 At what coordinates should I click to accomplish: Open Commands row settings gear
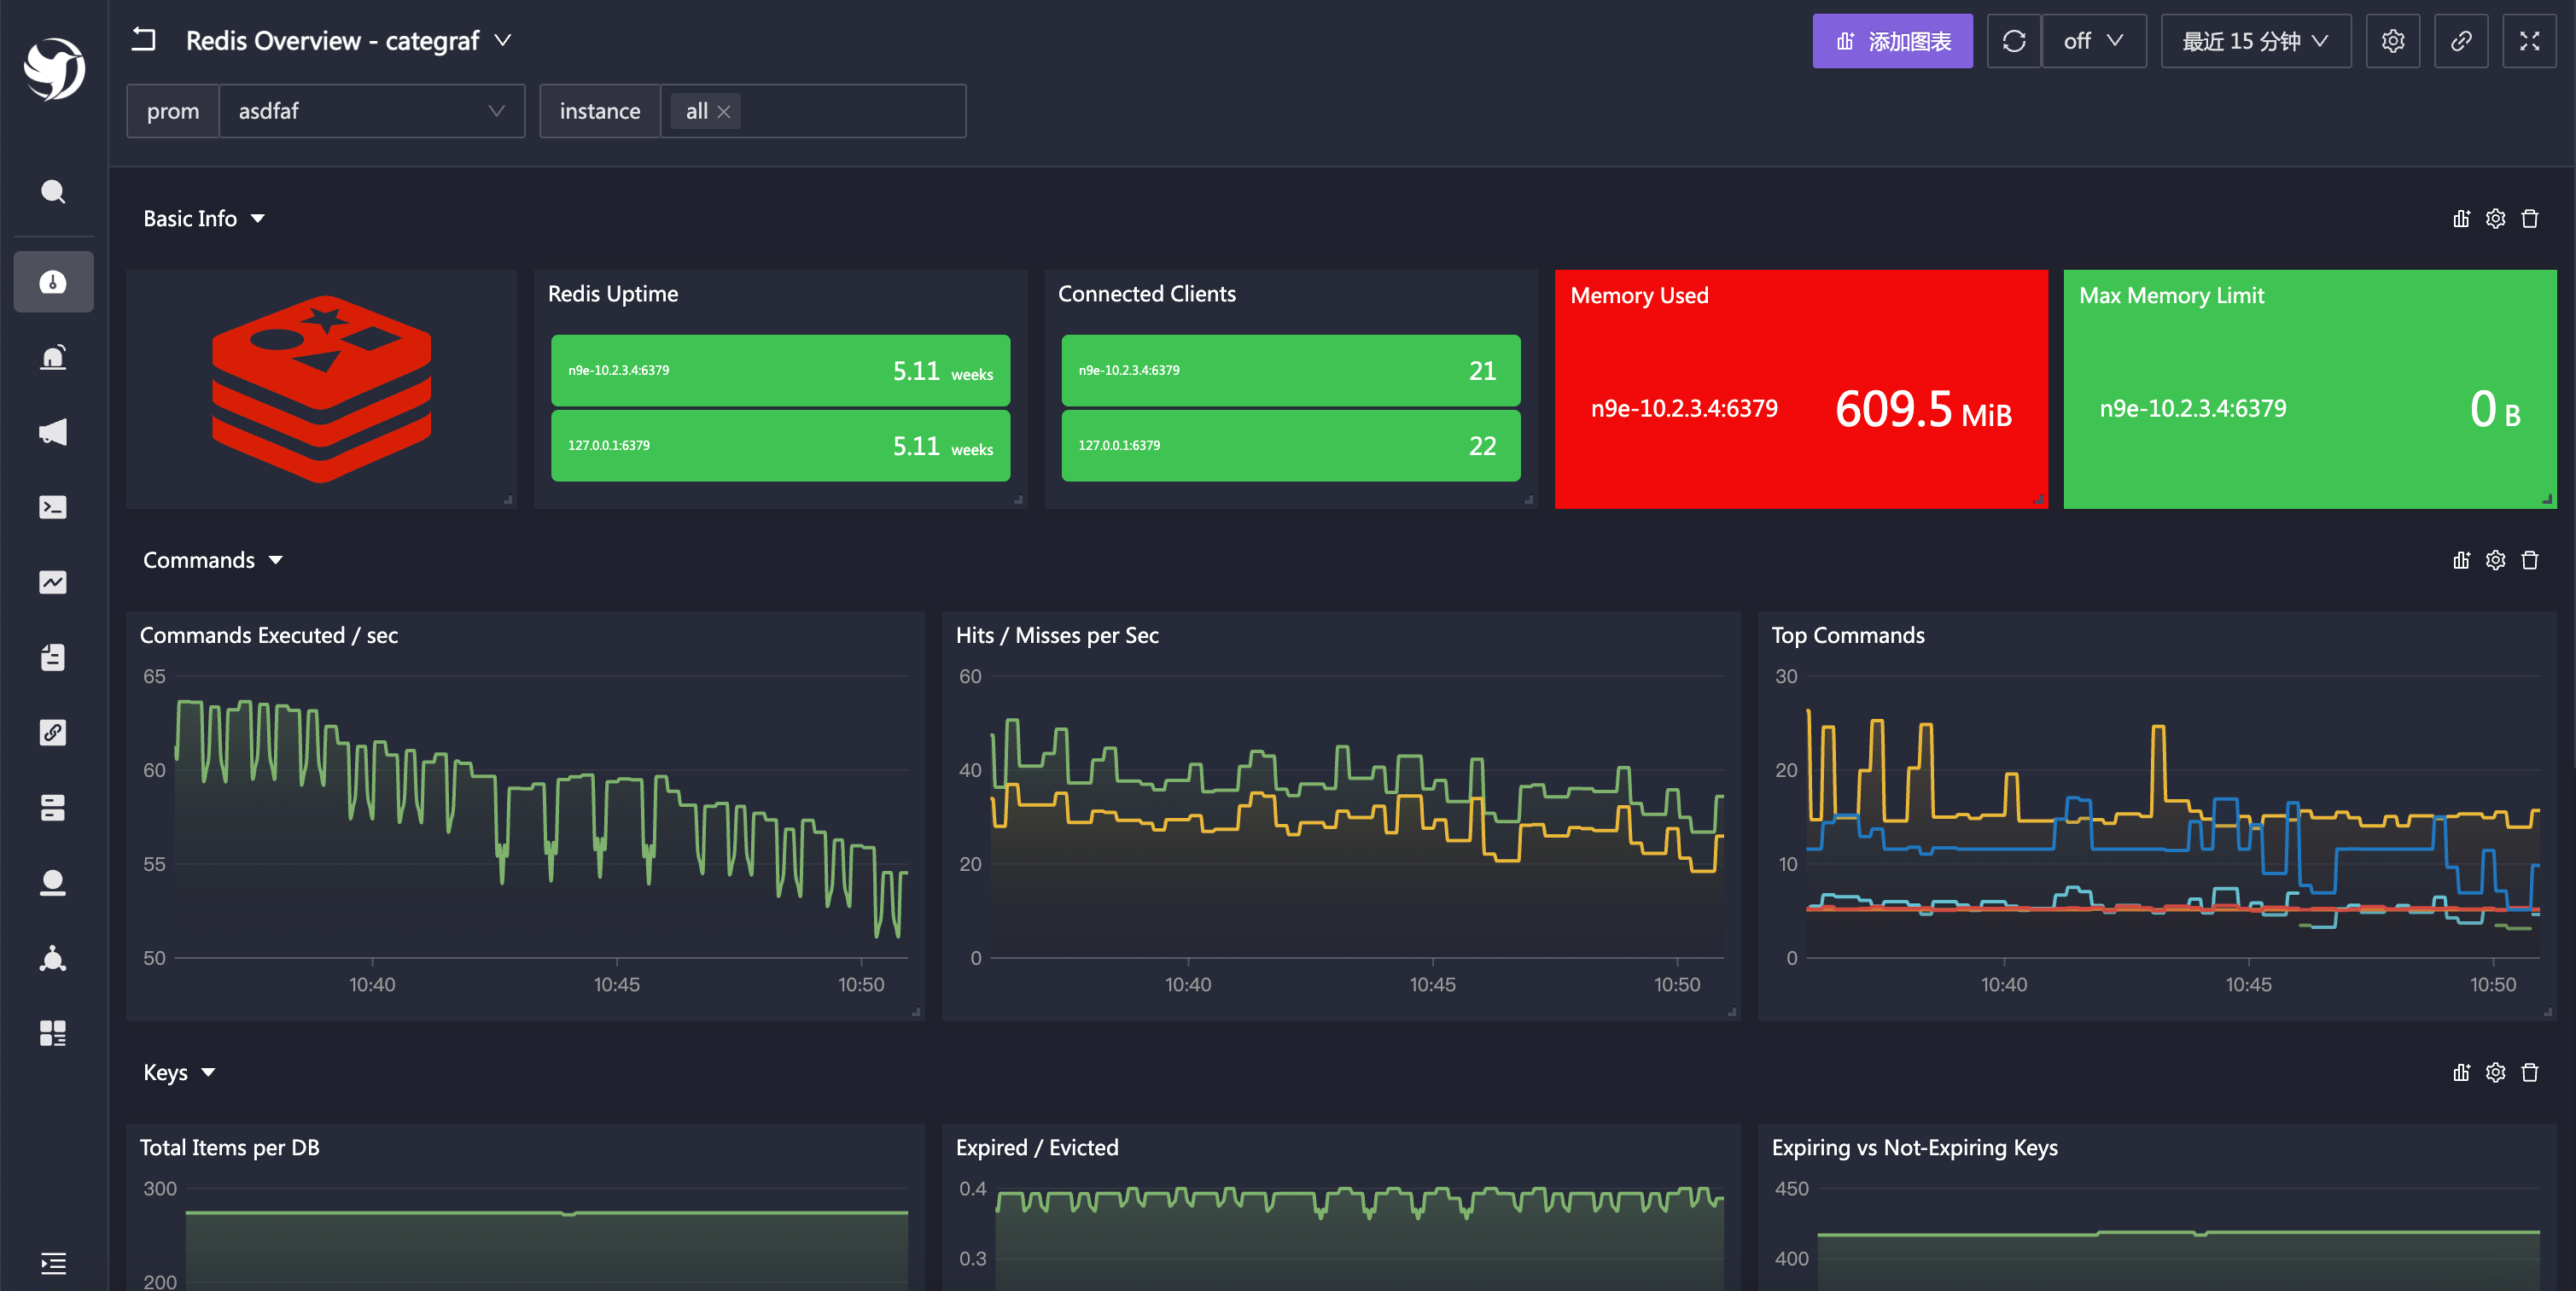pos(2495,560)
